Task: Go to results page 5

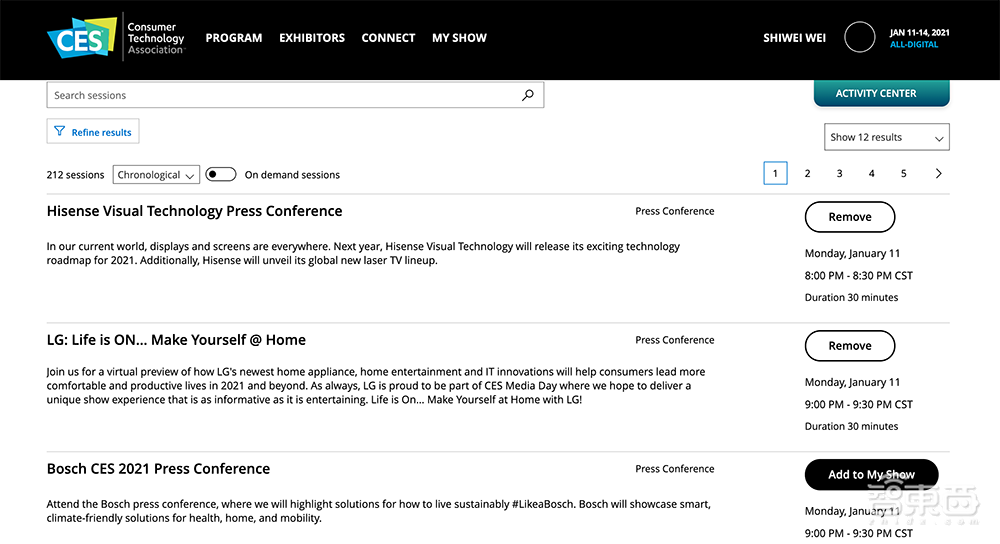Action: coord(903,174)
